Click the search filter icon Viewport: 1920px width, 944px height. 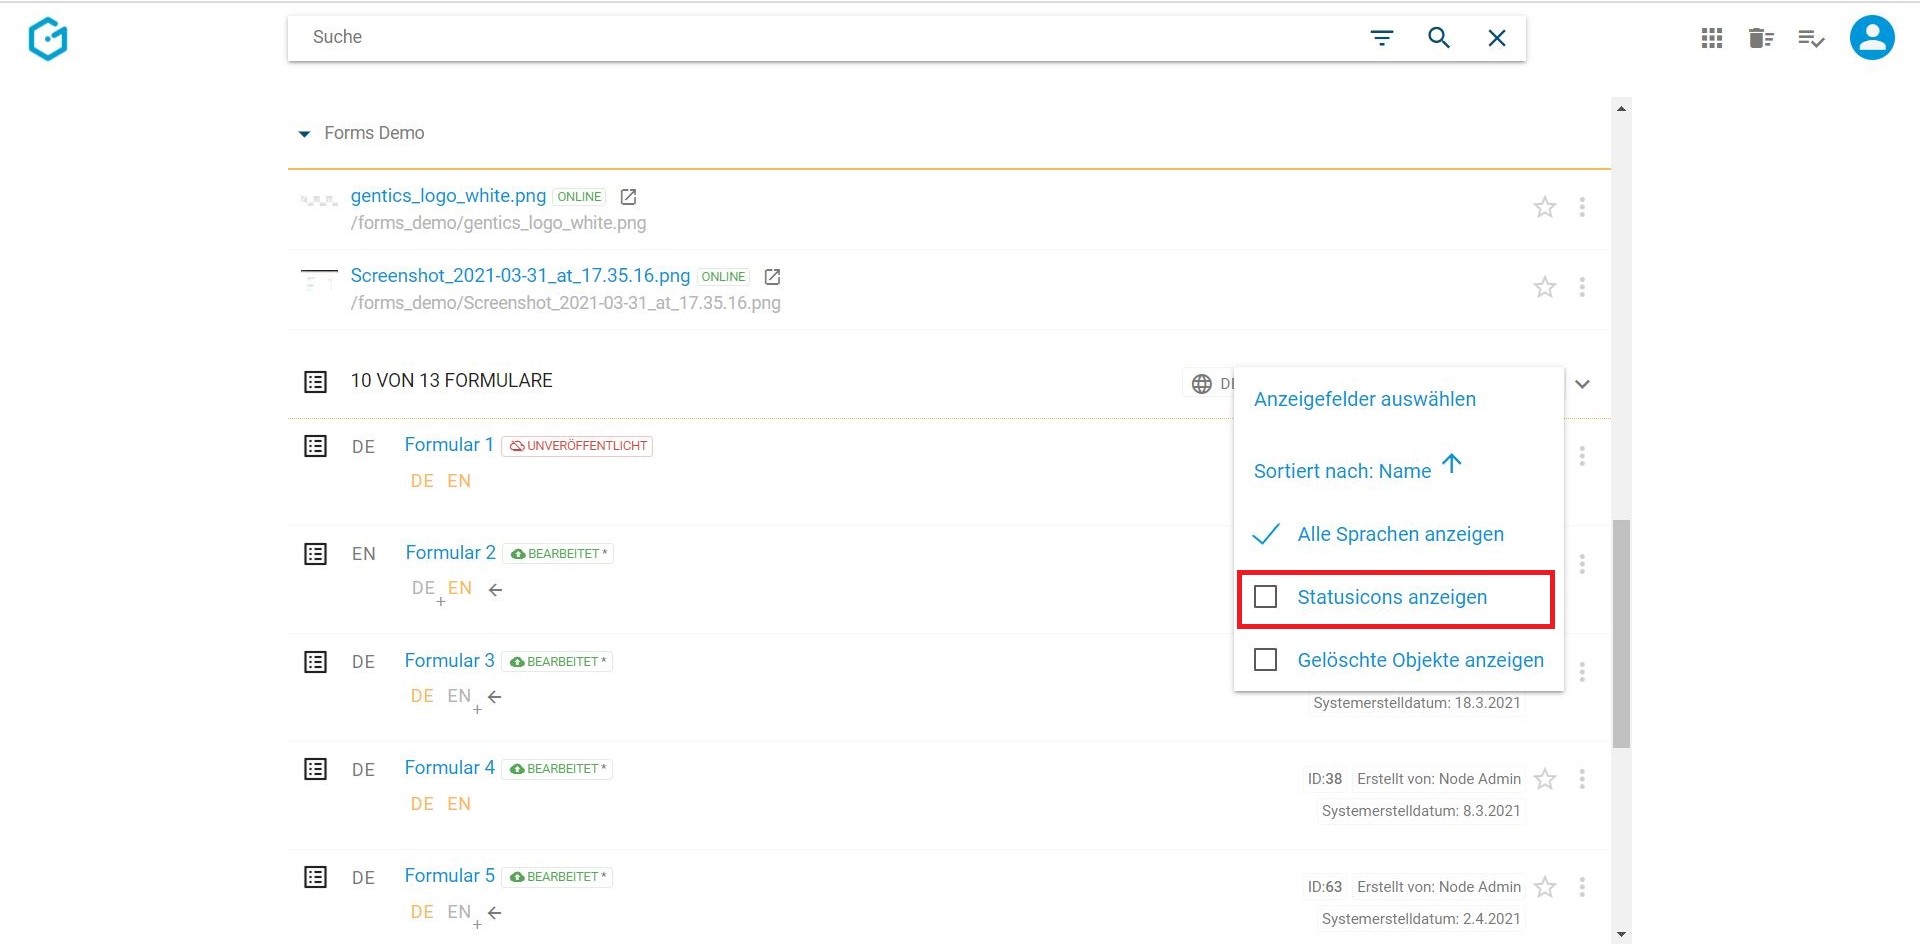pyautogui.click(x=1381, y=38)
